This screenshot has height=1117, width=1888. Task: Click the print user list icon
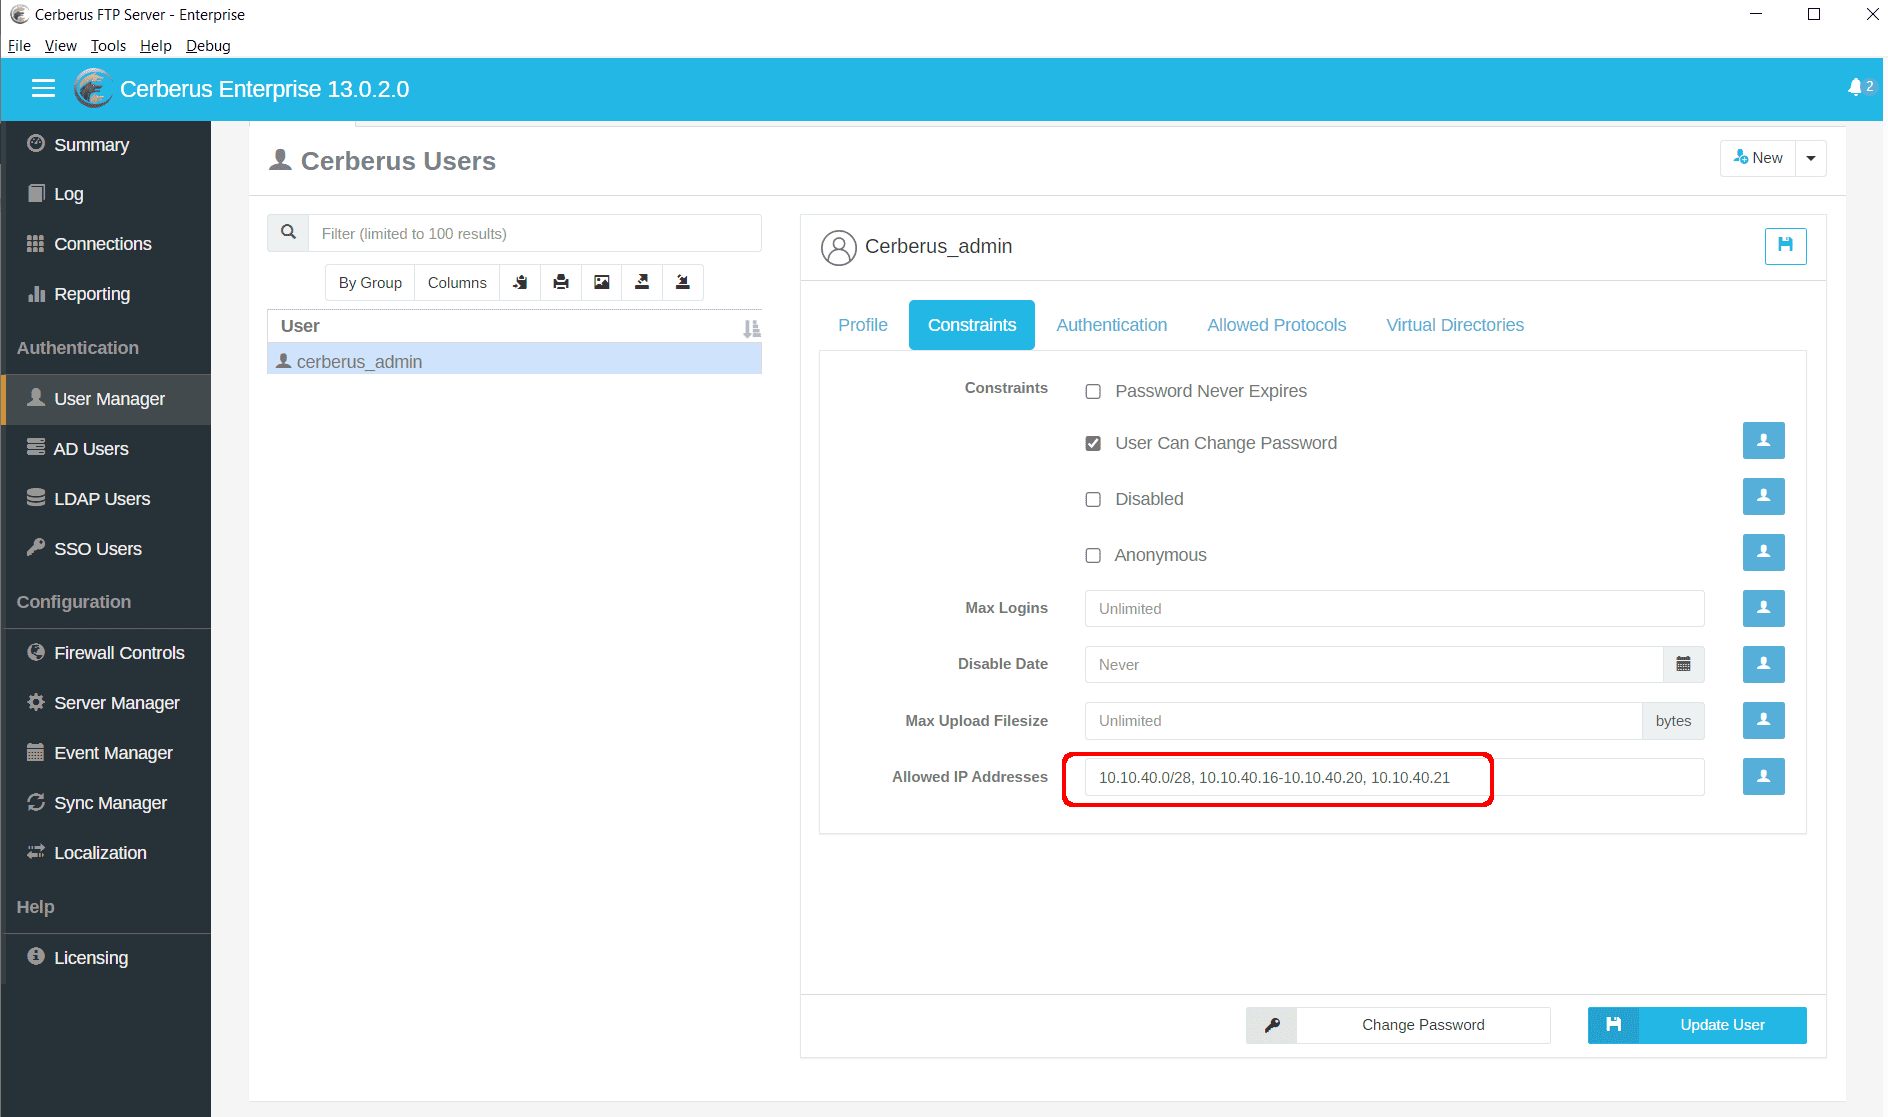pyautogui.click(x=561, y=283)
